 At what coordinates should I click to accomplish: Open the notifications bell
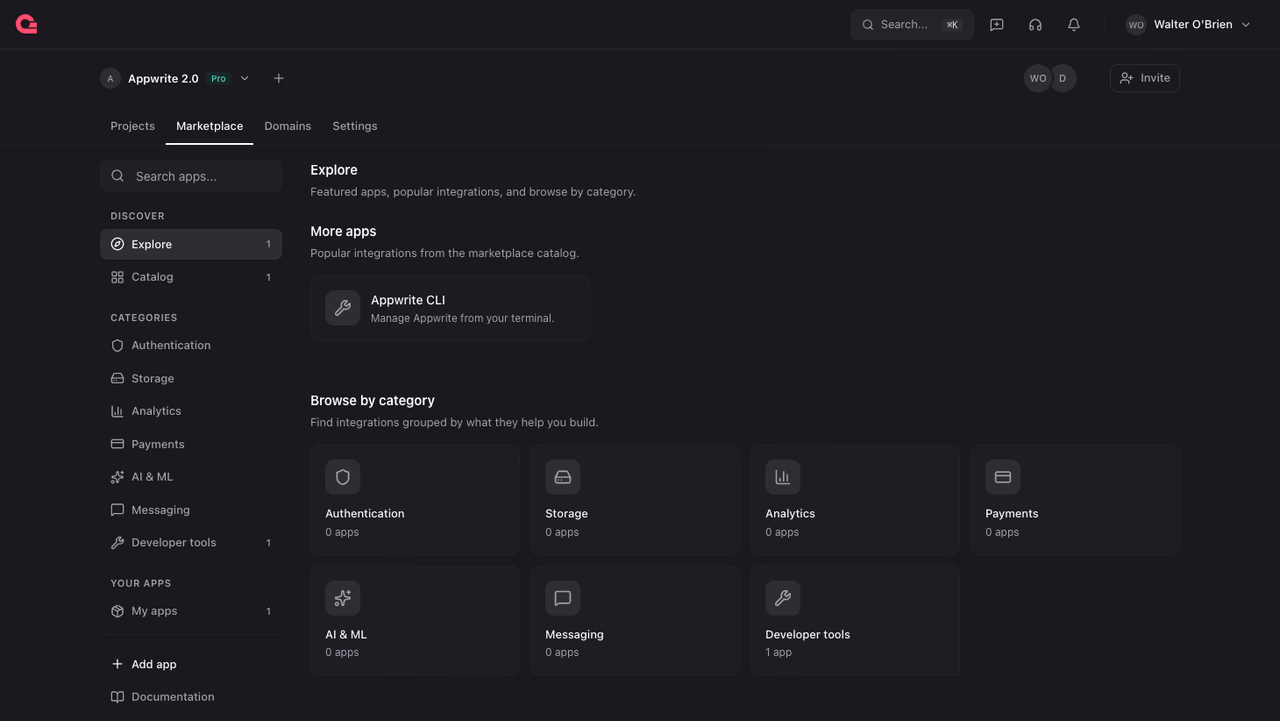coord(1074,24)
